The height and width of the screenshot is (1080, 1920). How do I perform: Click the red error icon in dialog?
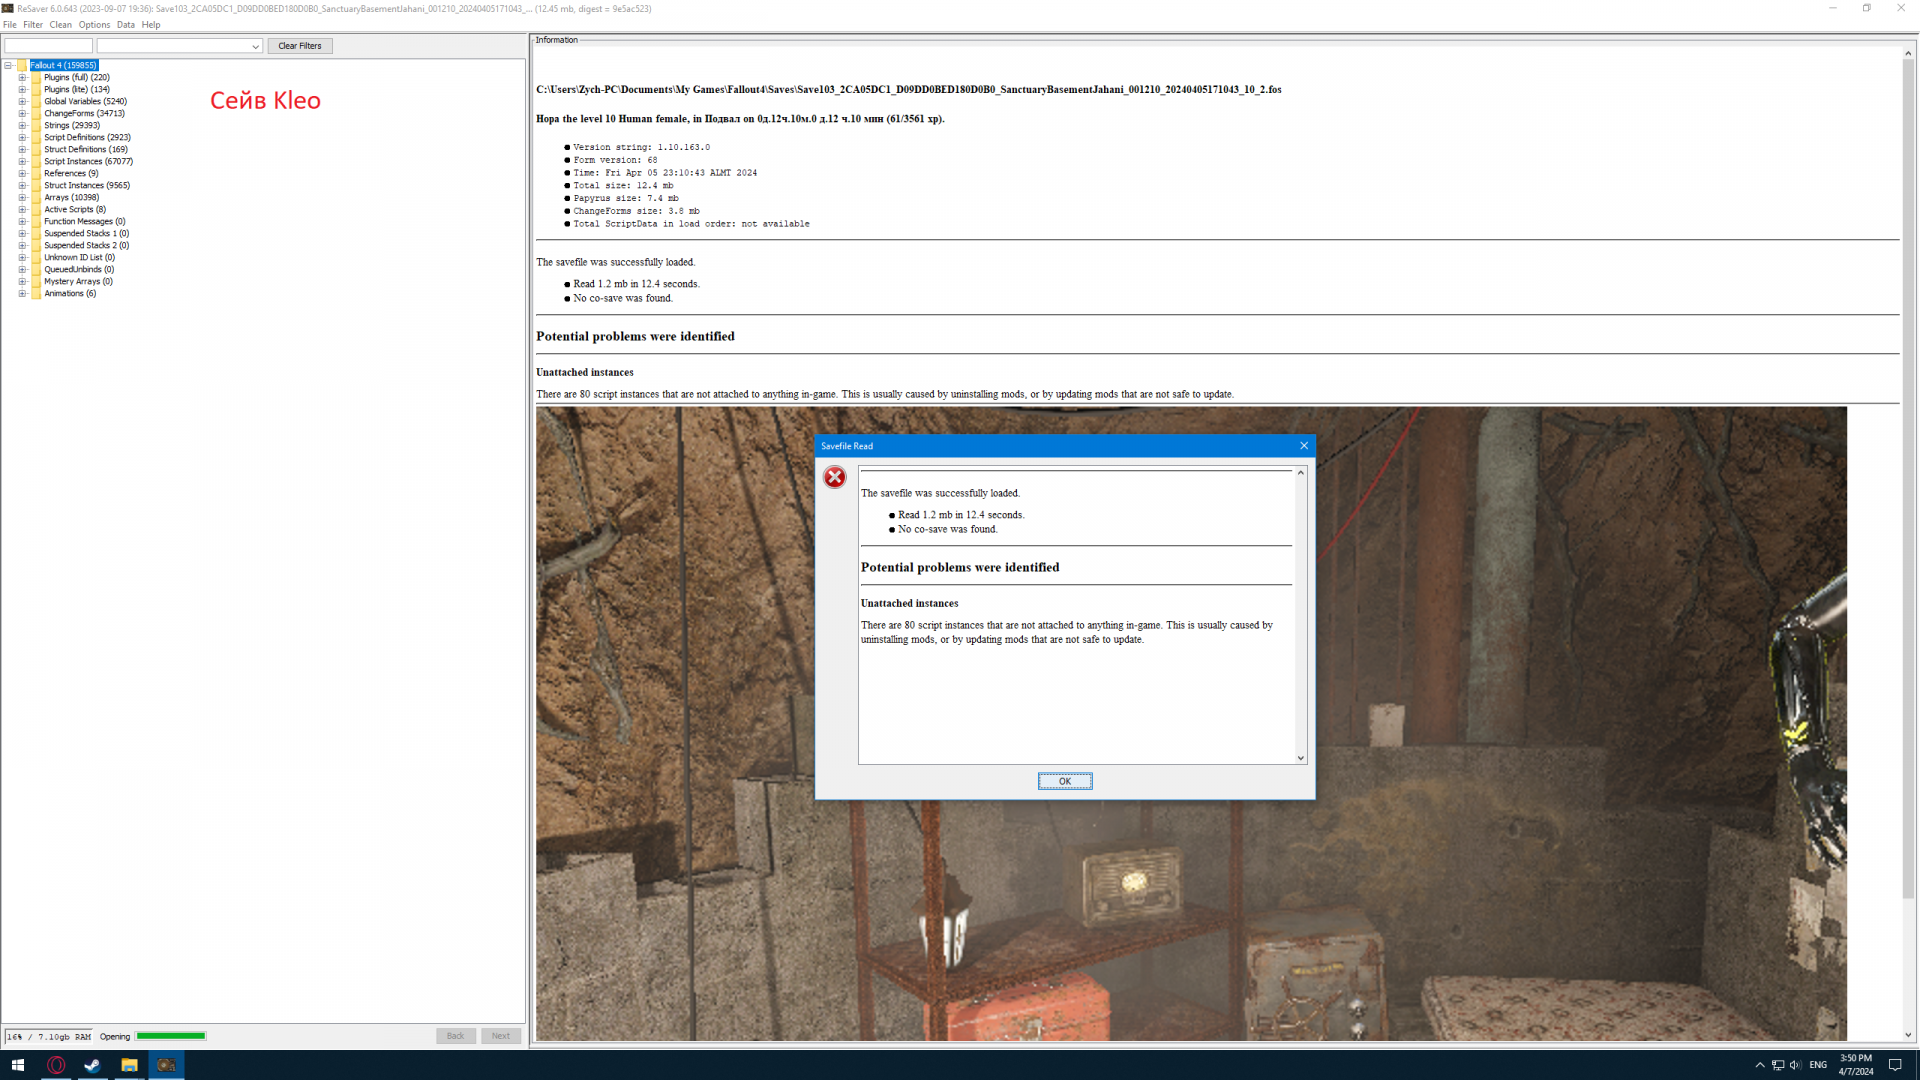(834, 478)
